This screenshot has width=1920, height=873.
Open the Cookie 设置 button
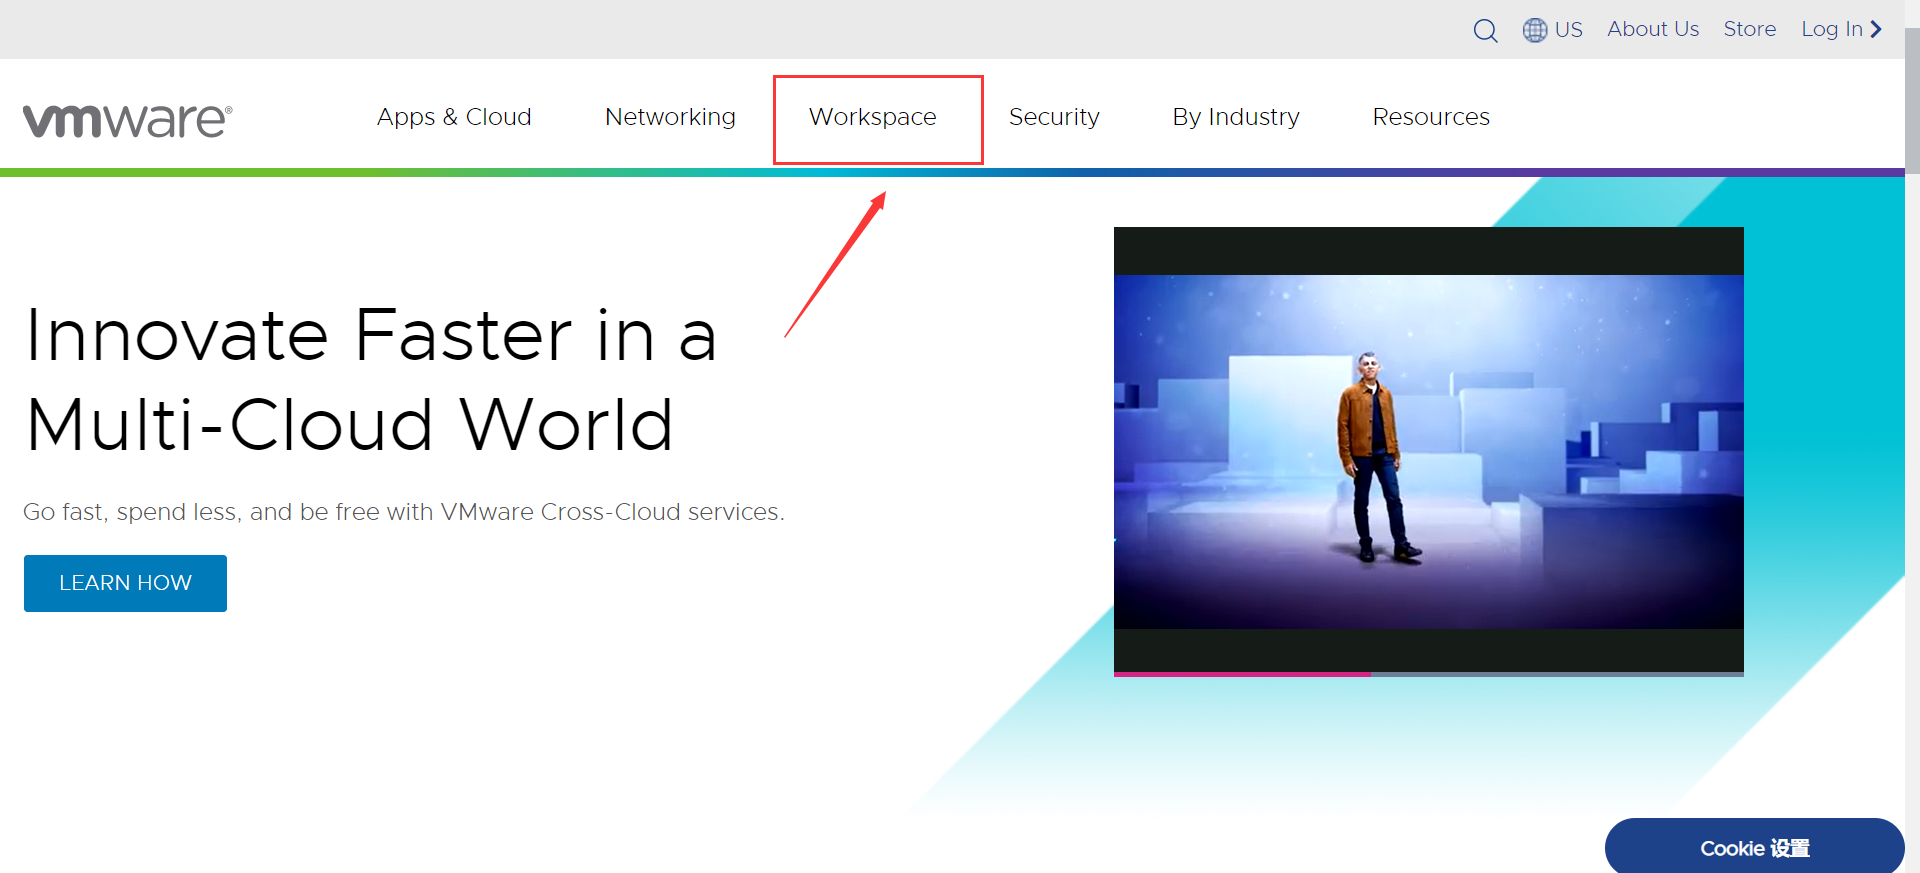click(1755, 847)
